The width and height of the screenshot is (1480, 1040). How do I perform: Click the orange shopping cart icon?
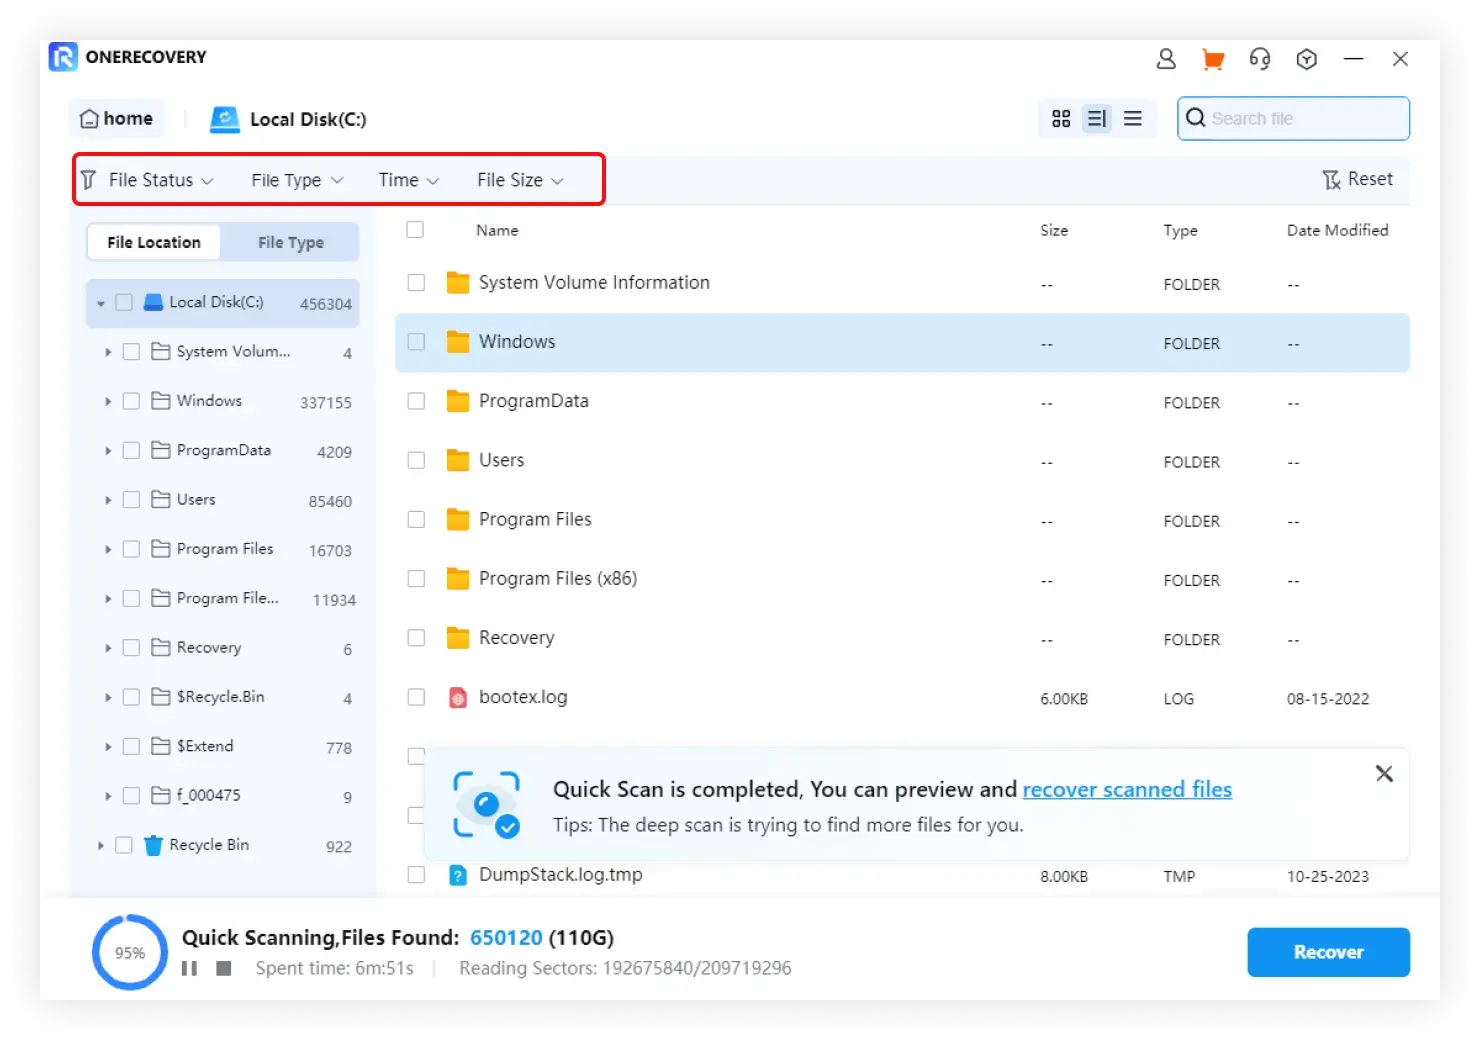click(1212, 59)
